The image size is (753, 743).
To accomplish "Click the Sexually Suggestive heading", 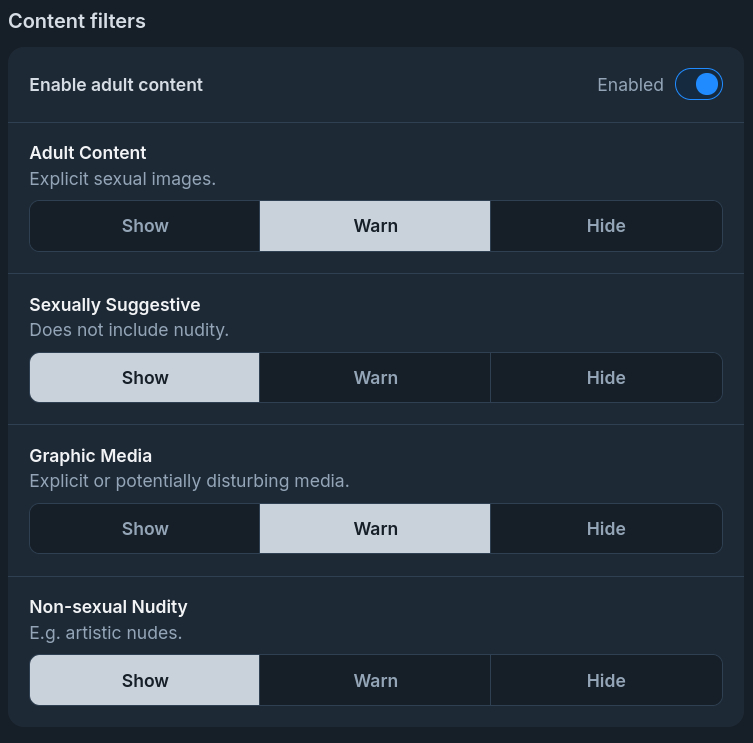I will pyautogui.click(x=115, y=305).
